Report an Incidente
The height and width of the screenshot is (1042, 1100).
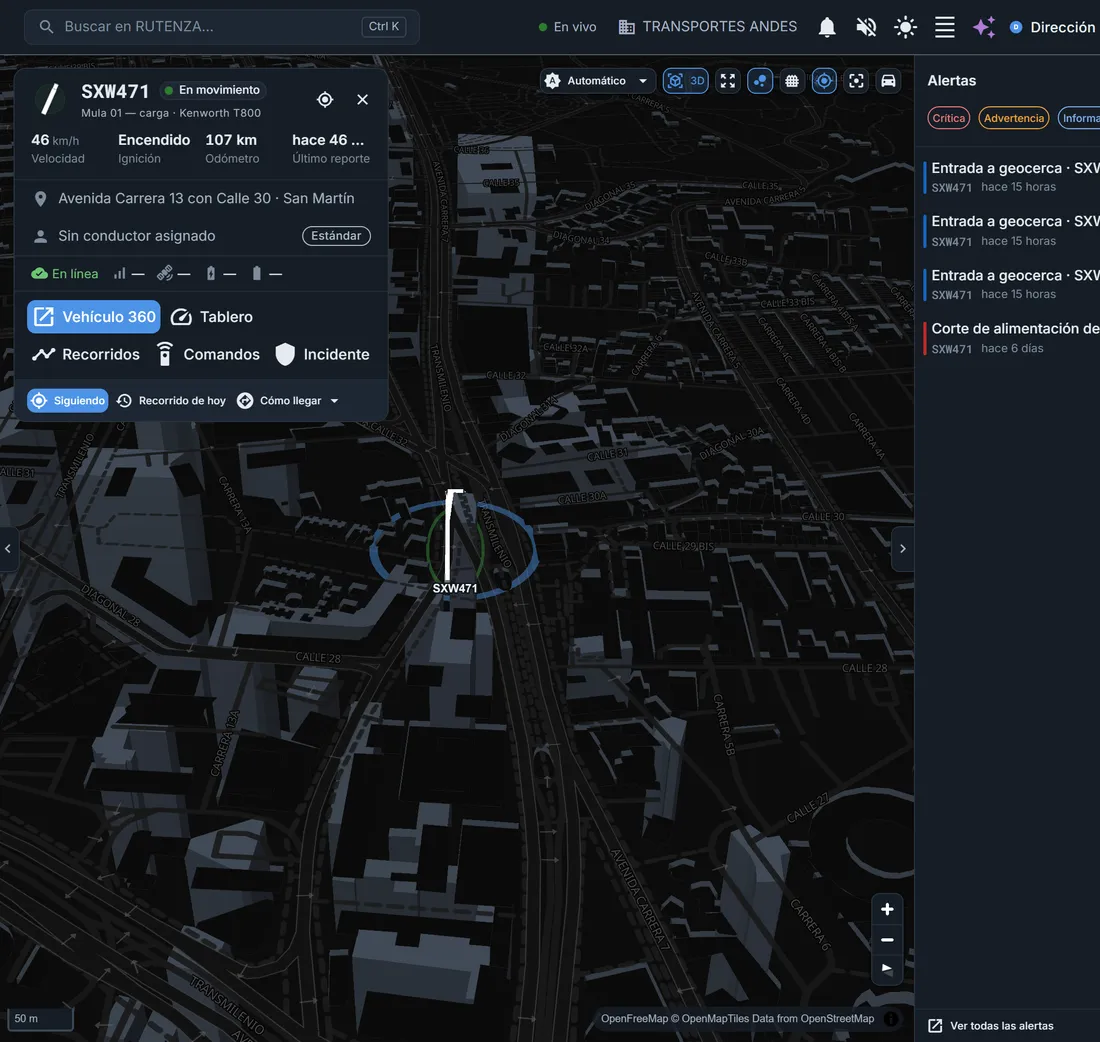(x=323, y=354)
